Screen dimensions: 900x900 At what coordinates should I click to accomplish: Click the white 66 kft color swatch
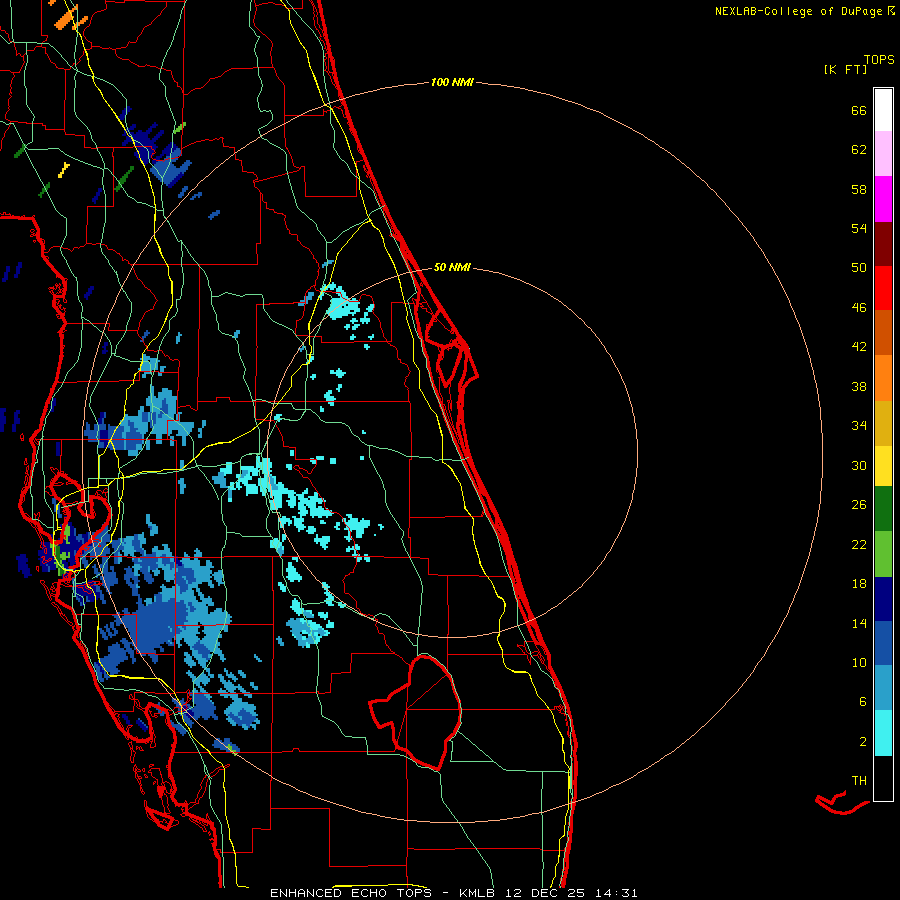(883, 110)
